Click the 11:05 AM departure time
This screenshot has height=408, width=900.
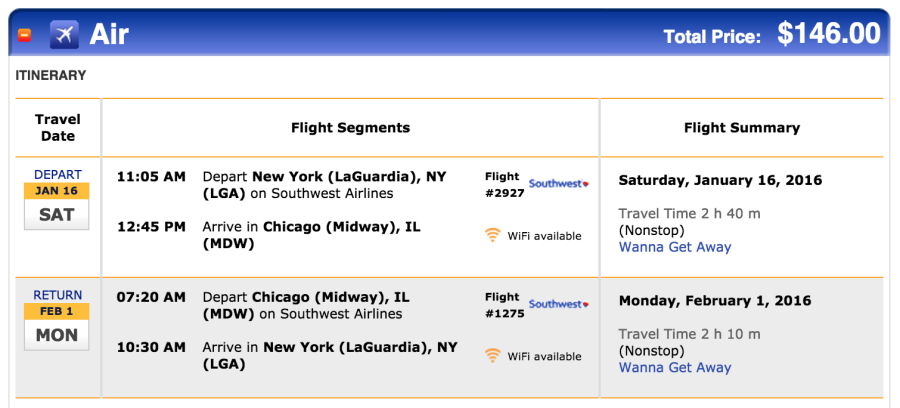point(152,177)
